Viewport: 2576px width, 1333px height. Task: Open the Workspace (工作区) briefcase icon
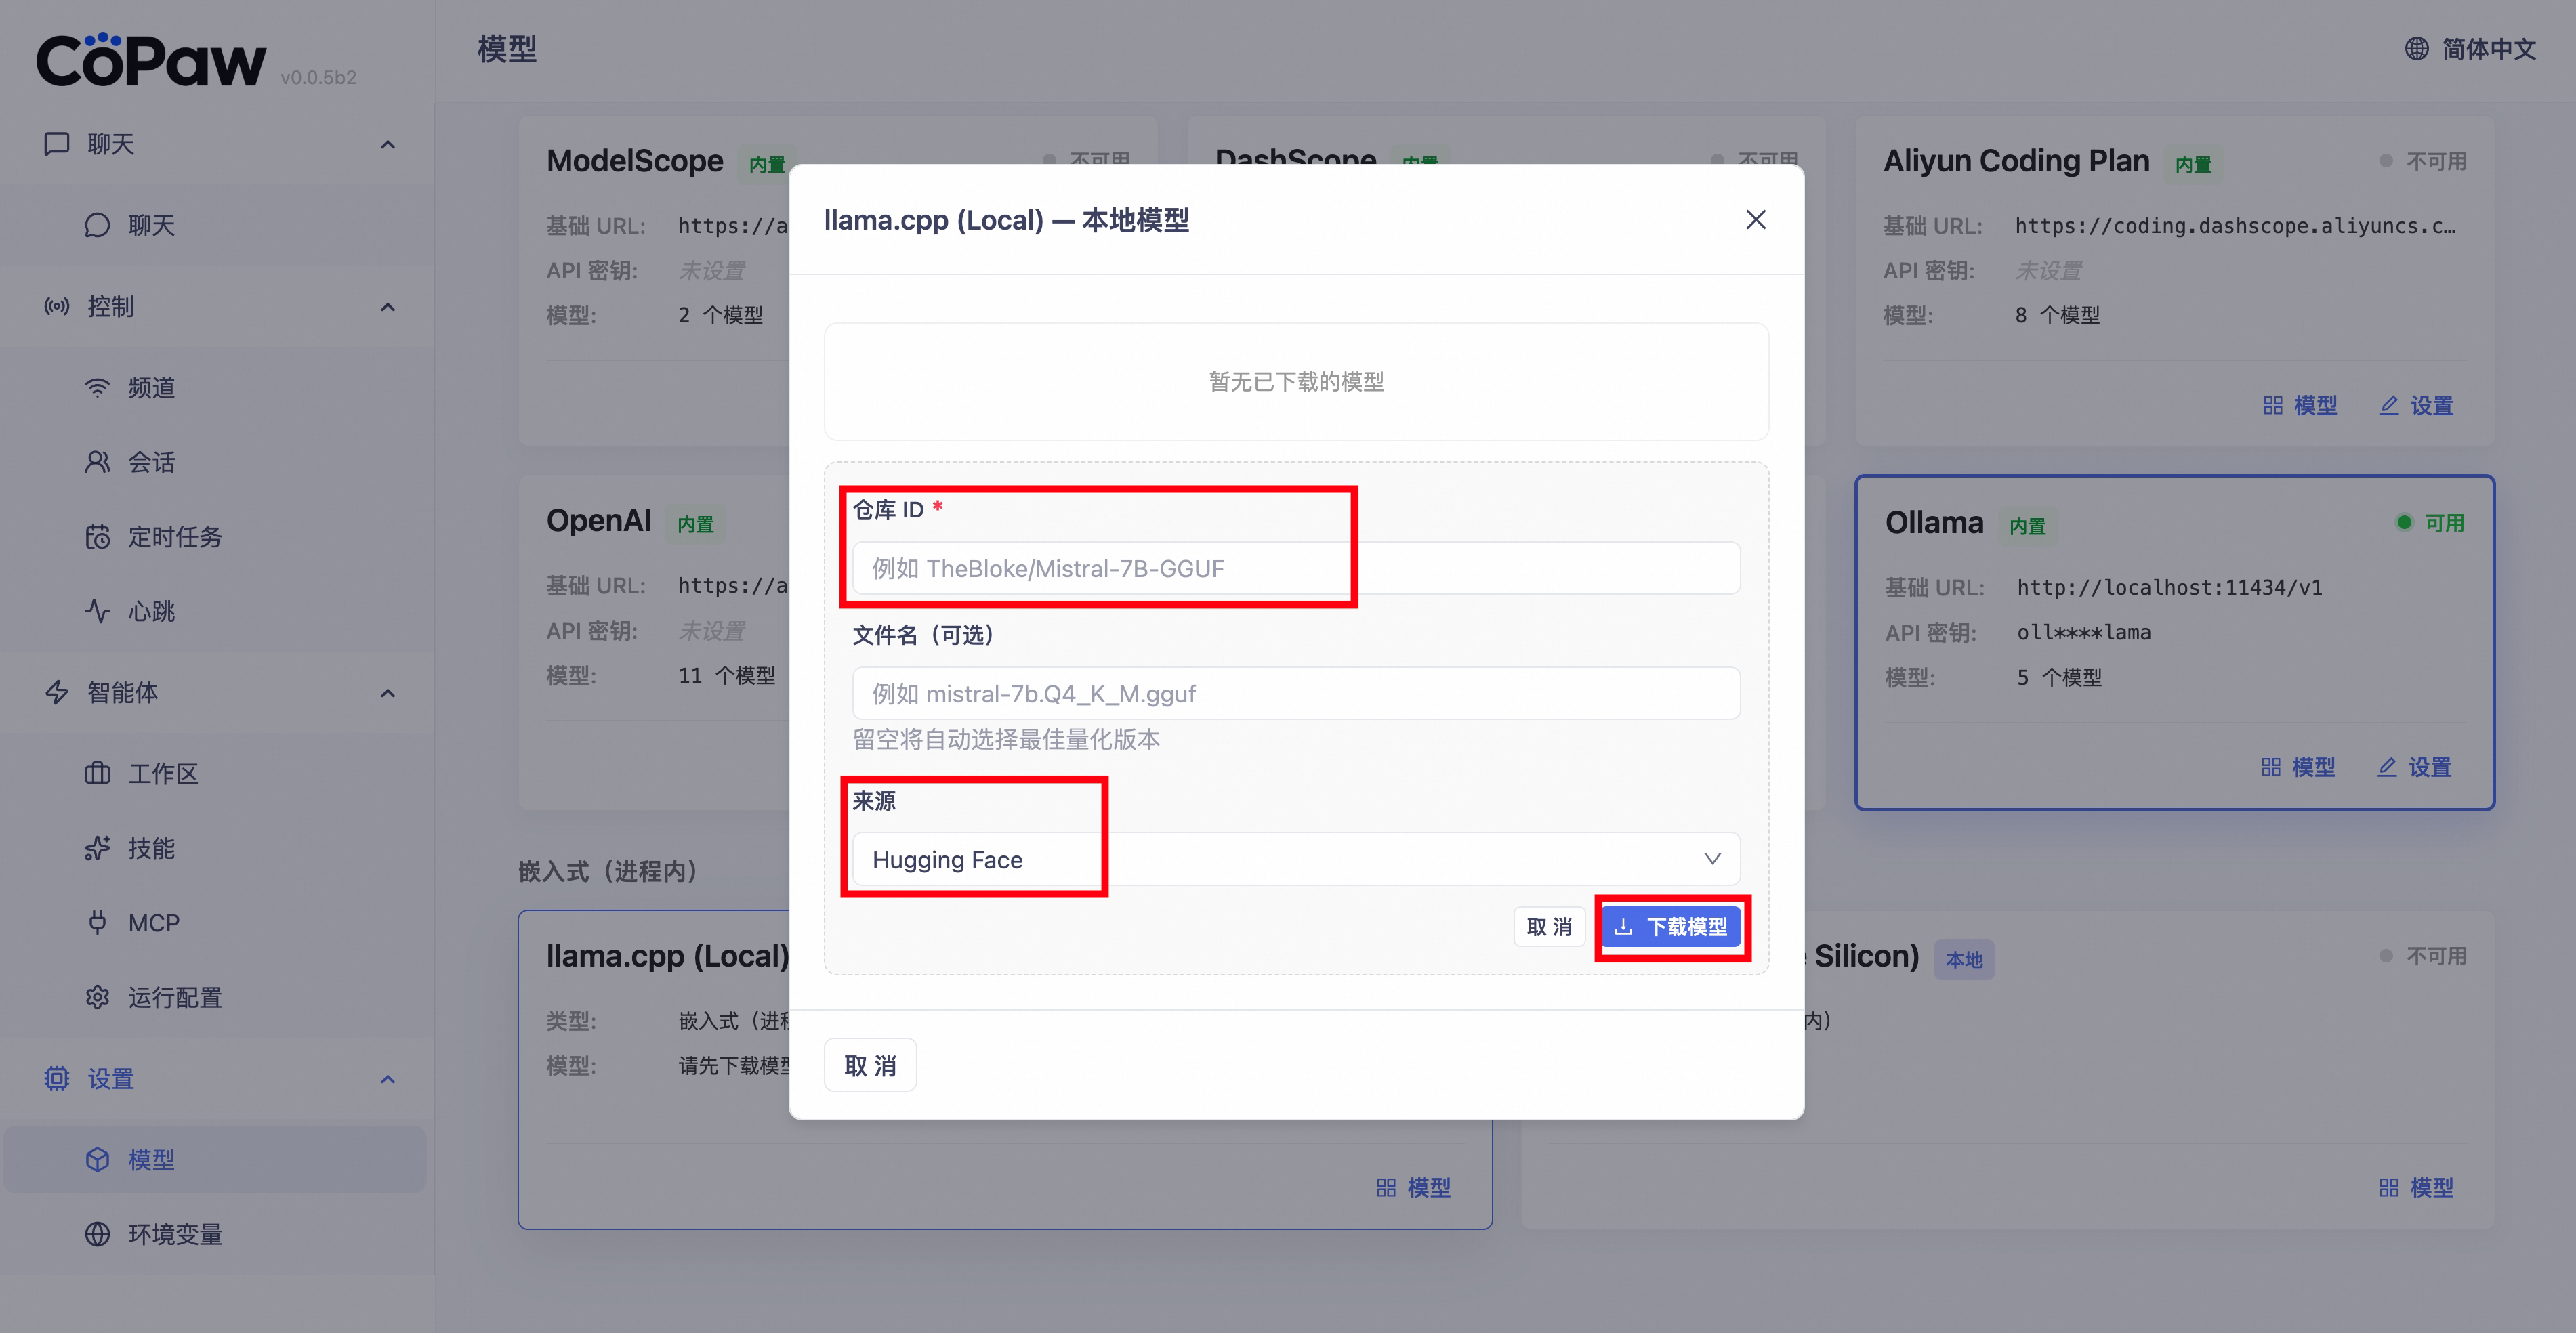97,773
